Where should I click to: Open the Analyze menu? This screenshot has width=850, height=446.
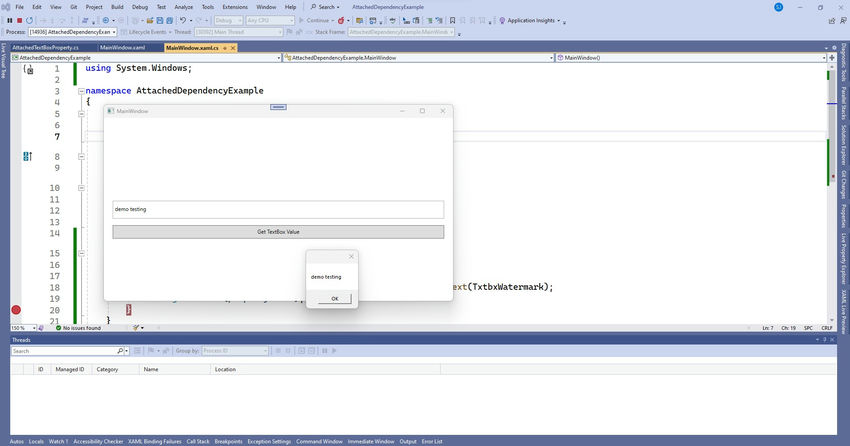pyautogui.click(x=184, y=7)
